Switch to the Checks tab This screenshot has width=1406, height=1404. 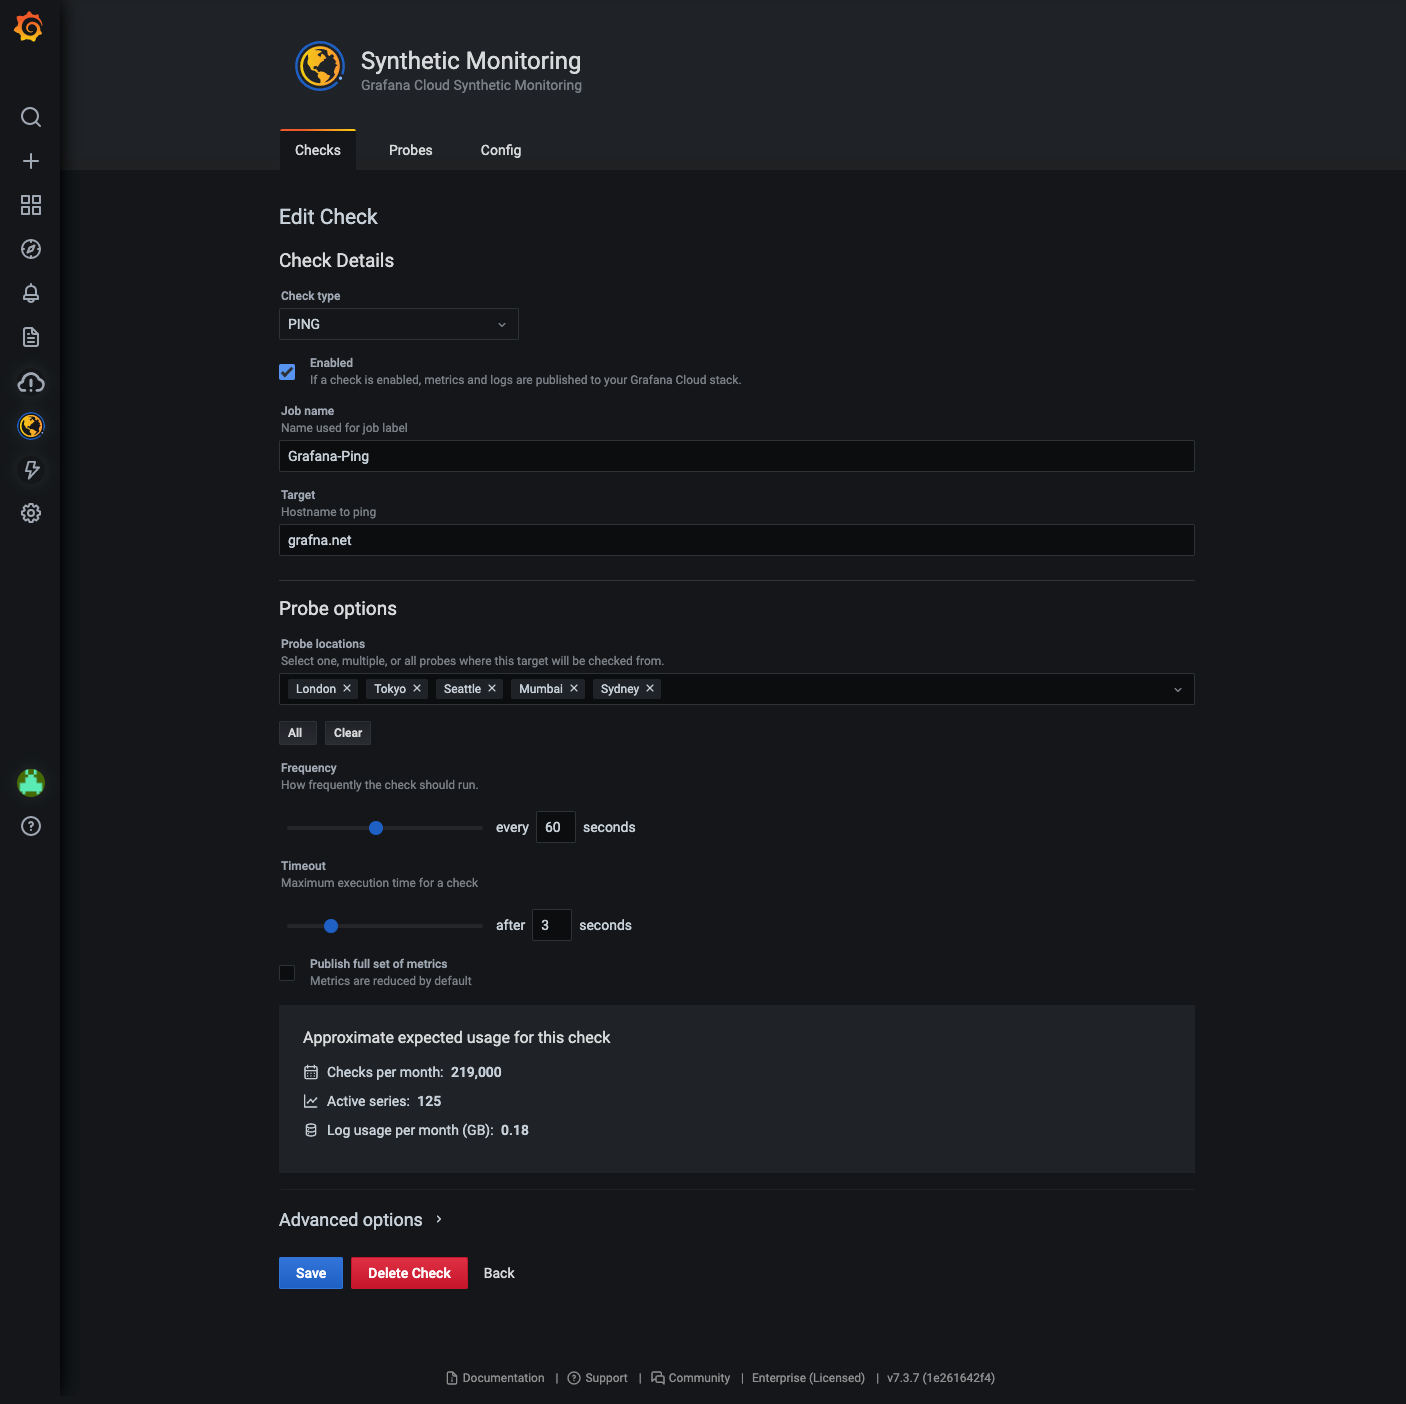tap(318, 150)
